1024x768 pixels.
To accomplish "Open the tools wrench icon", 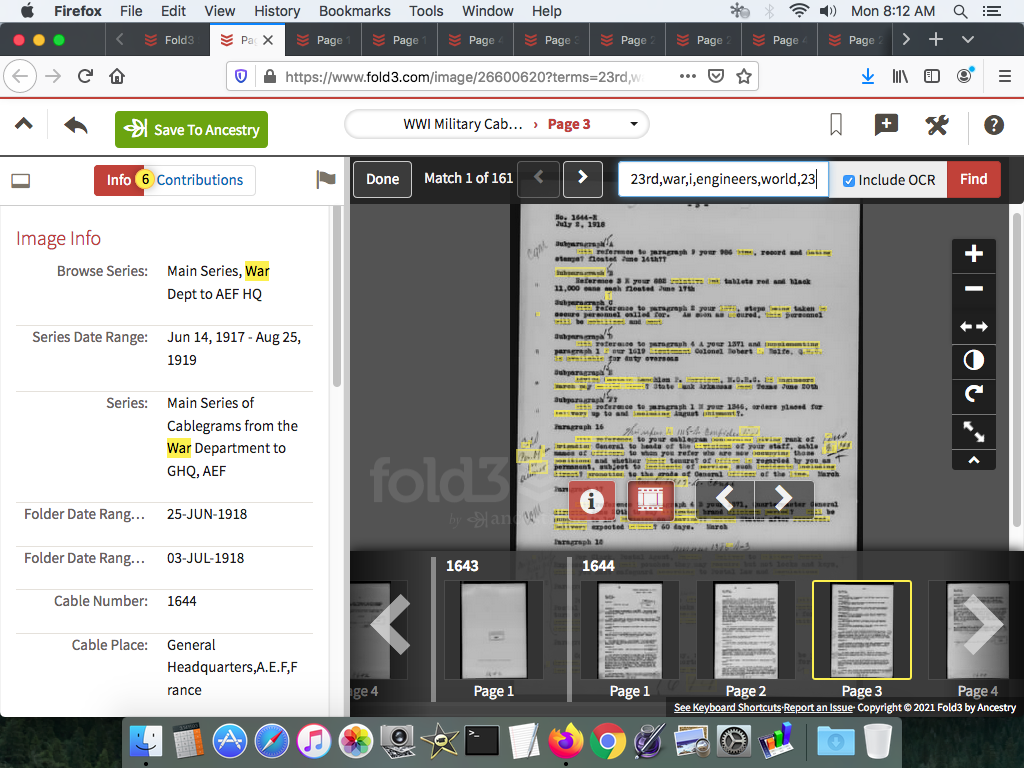I will [x=937, y=125].
